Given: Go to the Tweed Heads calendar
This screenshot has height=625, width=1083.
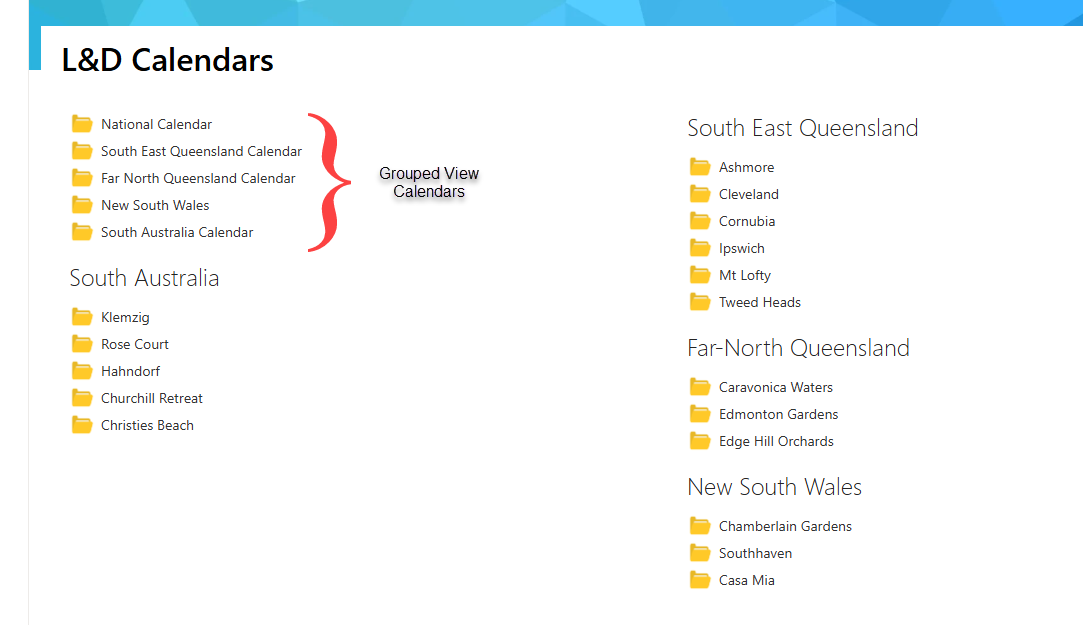Looking at the screenshot, I should tap(760, 302).
